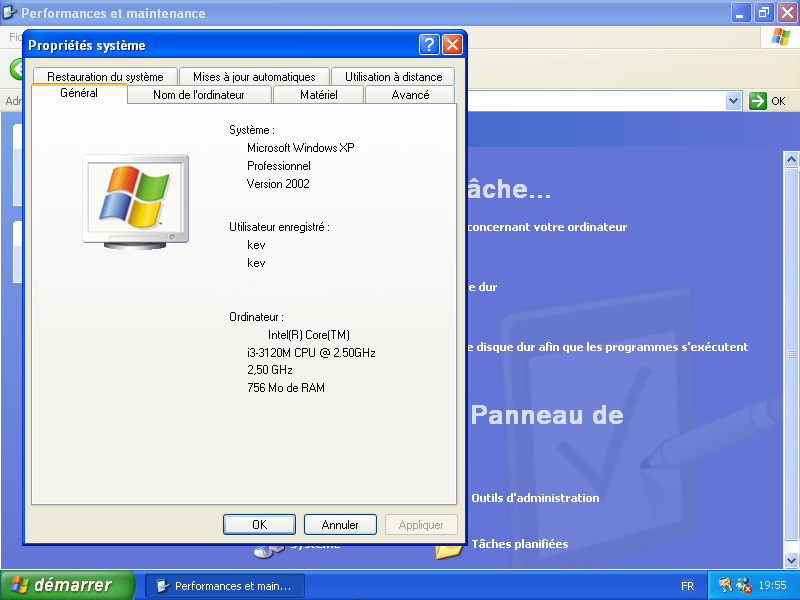Viewport: 800px width, 600px height.
Task: Click the Annuler button
Action: (x=340, y=524)
